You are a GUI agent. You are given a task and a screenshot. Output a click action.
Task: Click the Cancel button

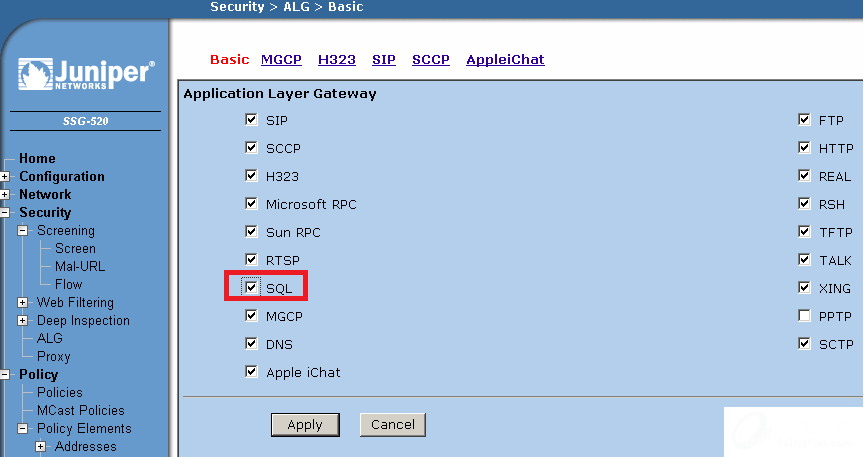[x=393, y=424]
